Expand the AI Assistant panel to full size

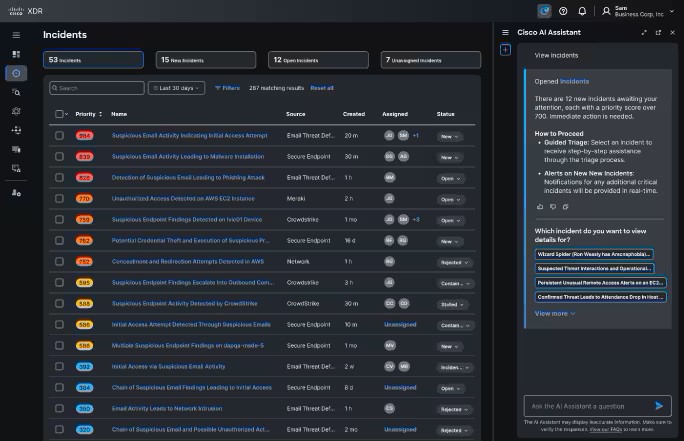pos(644,32)
